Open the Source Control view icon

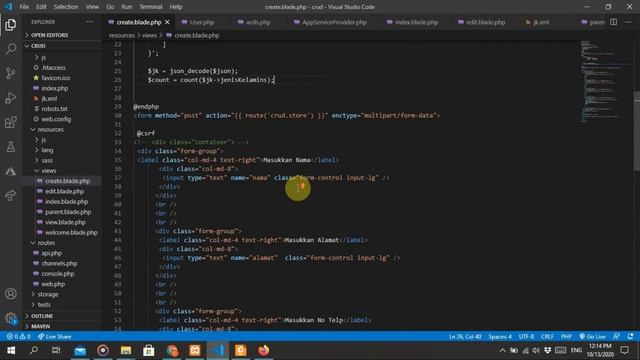pyautogui.click(x=11, y=73)
